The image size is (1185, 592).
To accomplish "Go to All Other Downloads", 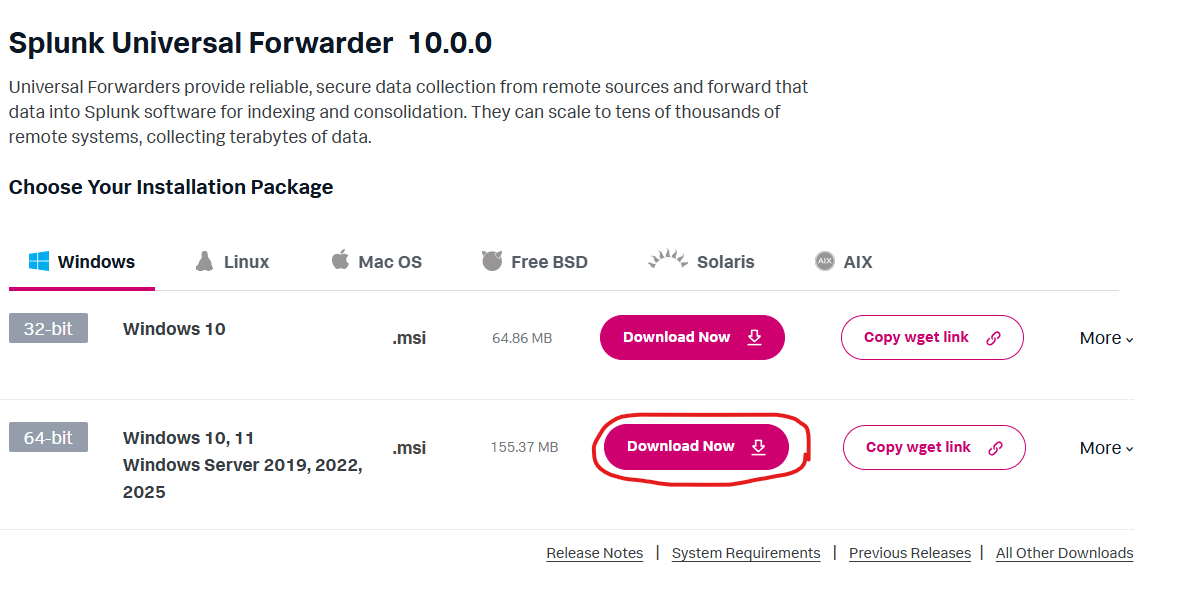I will pyautogui.click(x=1065, y=553).
